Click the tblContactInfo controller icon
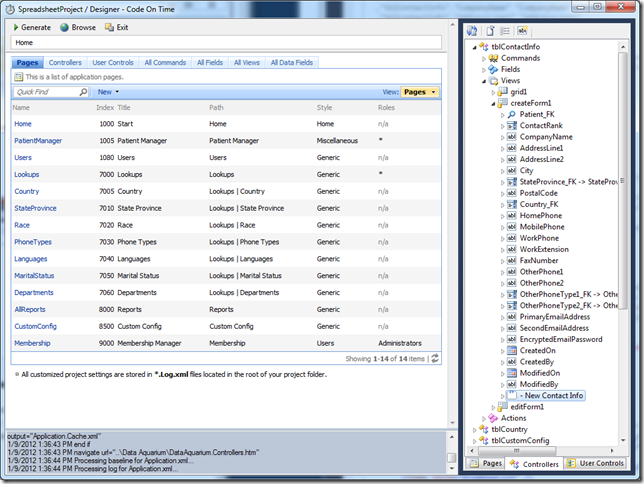 pos(484,47)
